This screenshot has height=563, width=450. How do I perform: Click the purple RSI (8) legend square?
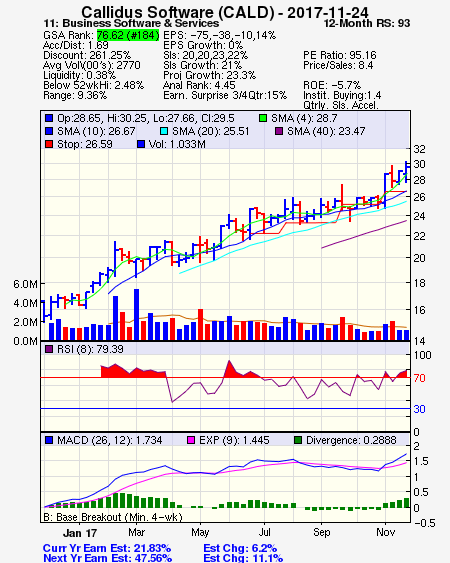[x=49, y=349]
